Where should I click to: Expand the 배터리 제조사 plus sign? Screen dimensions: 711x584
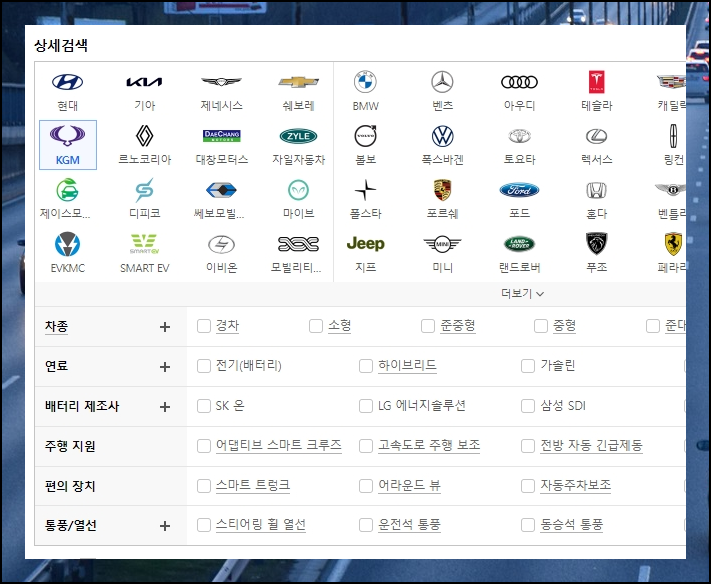pyautogui.click(x=165, y=407)
